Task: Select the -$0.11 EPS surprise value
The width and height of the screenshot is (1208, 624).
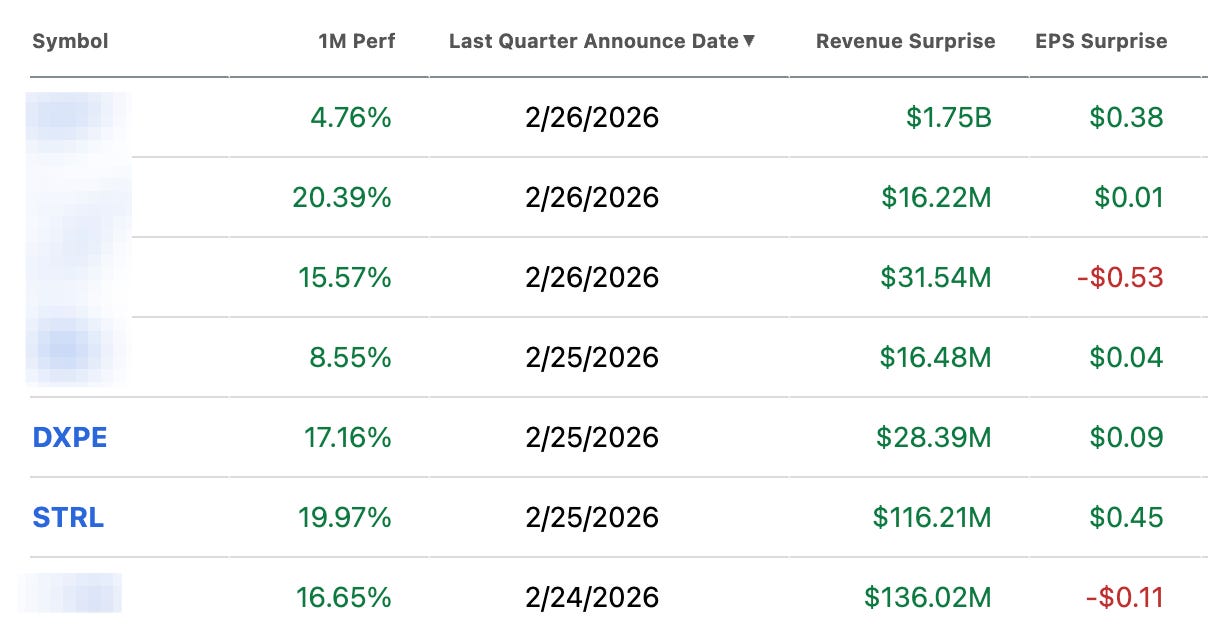Action: click(1122, 597)
